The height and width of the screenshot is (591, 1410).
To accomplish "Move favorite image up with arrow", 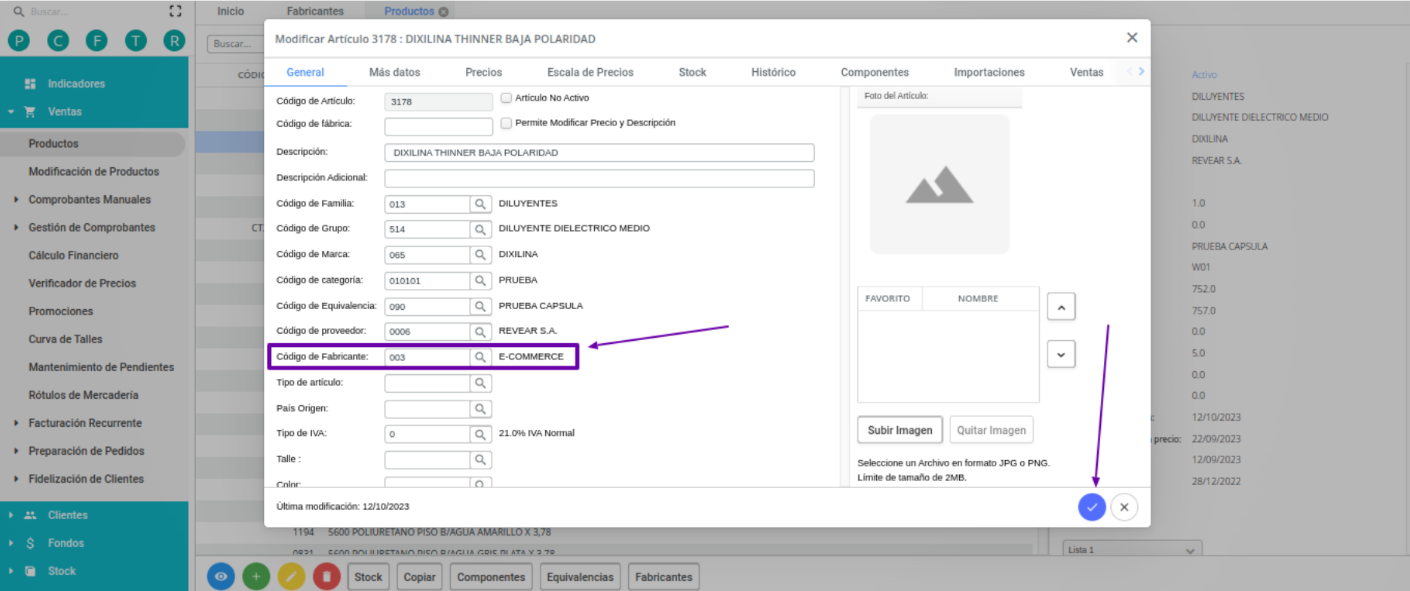I will (x=1061, y=306).
